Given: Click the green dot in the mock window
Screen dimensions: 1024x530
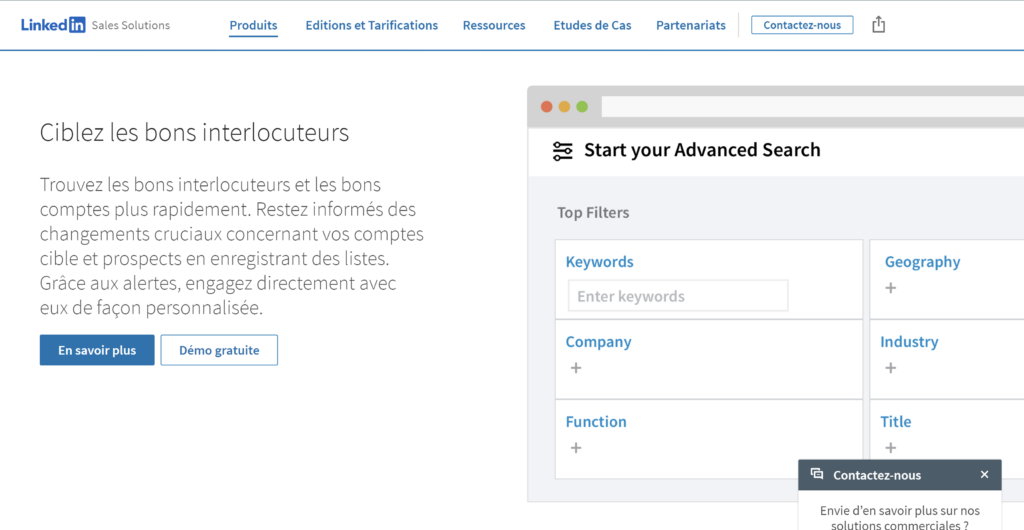Looking at the screenshot, I should pyautogui.click(x=582, y=107).
